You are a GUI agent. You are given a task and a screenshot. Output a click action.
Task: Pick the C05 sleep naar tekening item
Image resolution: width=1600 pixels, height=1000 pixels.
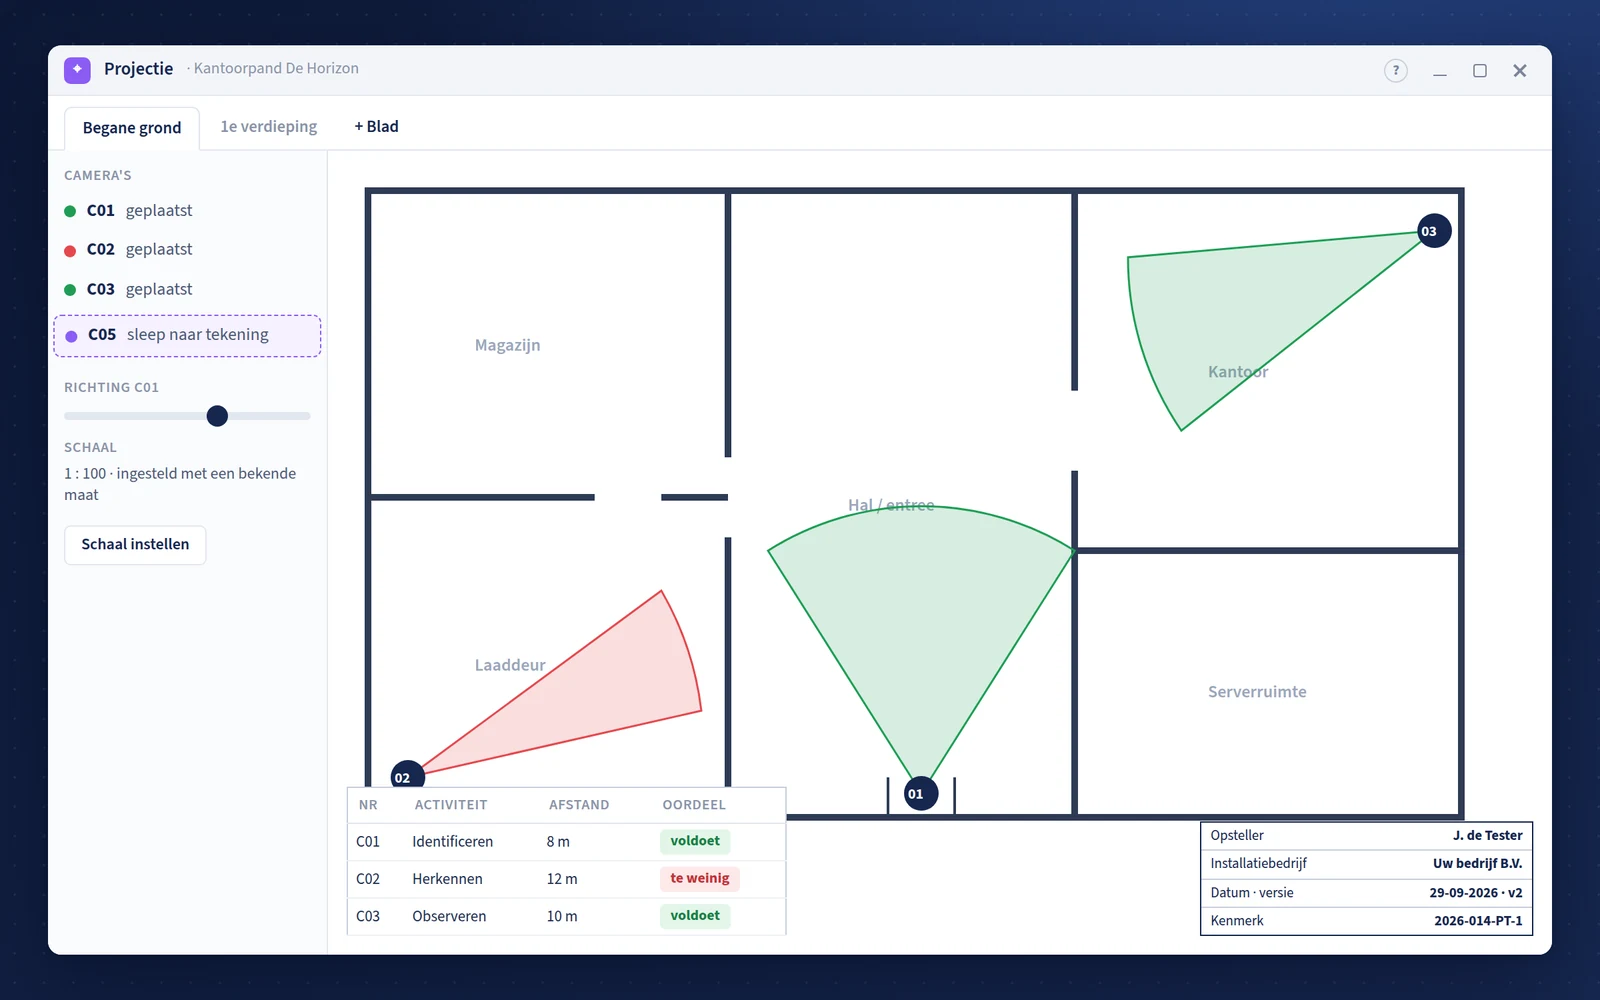(x=187, y=336)
